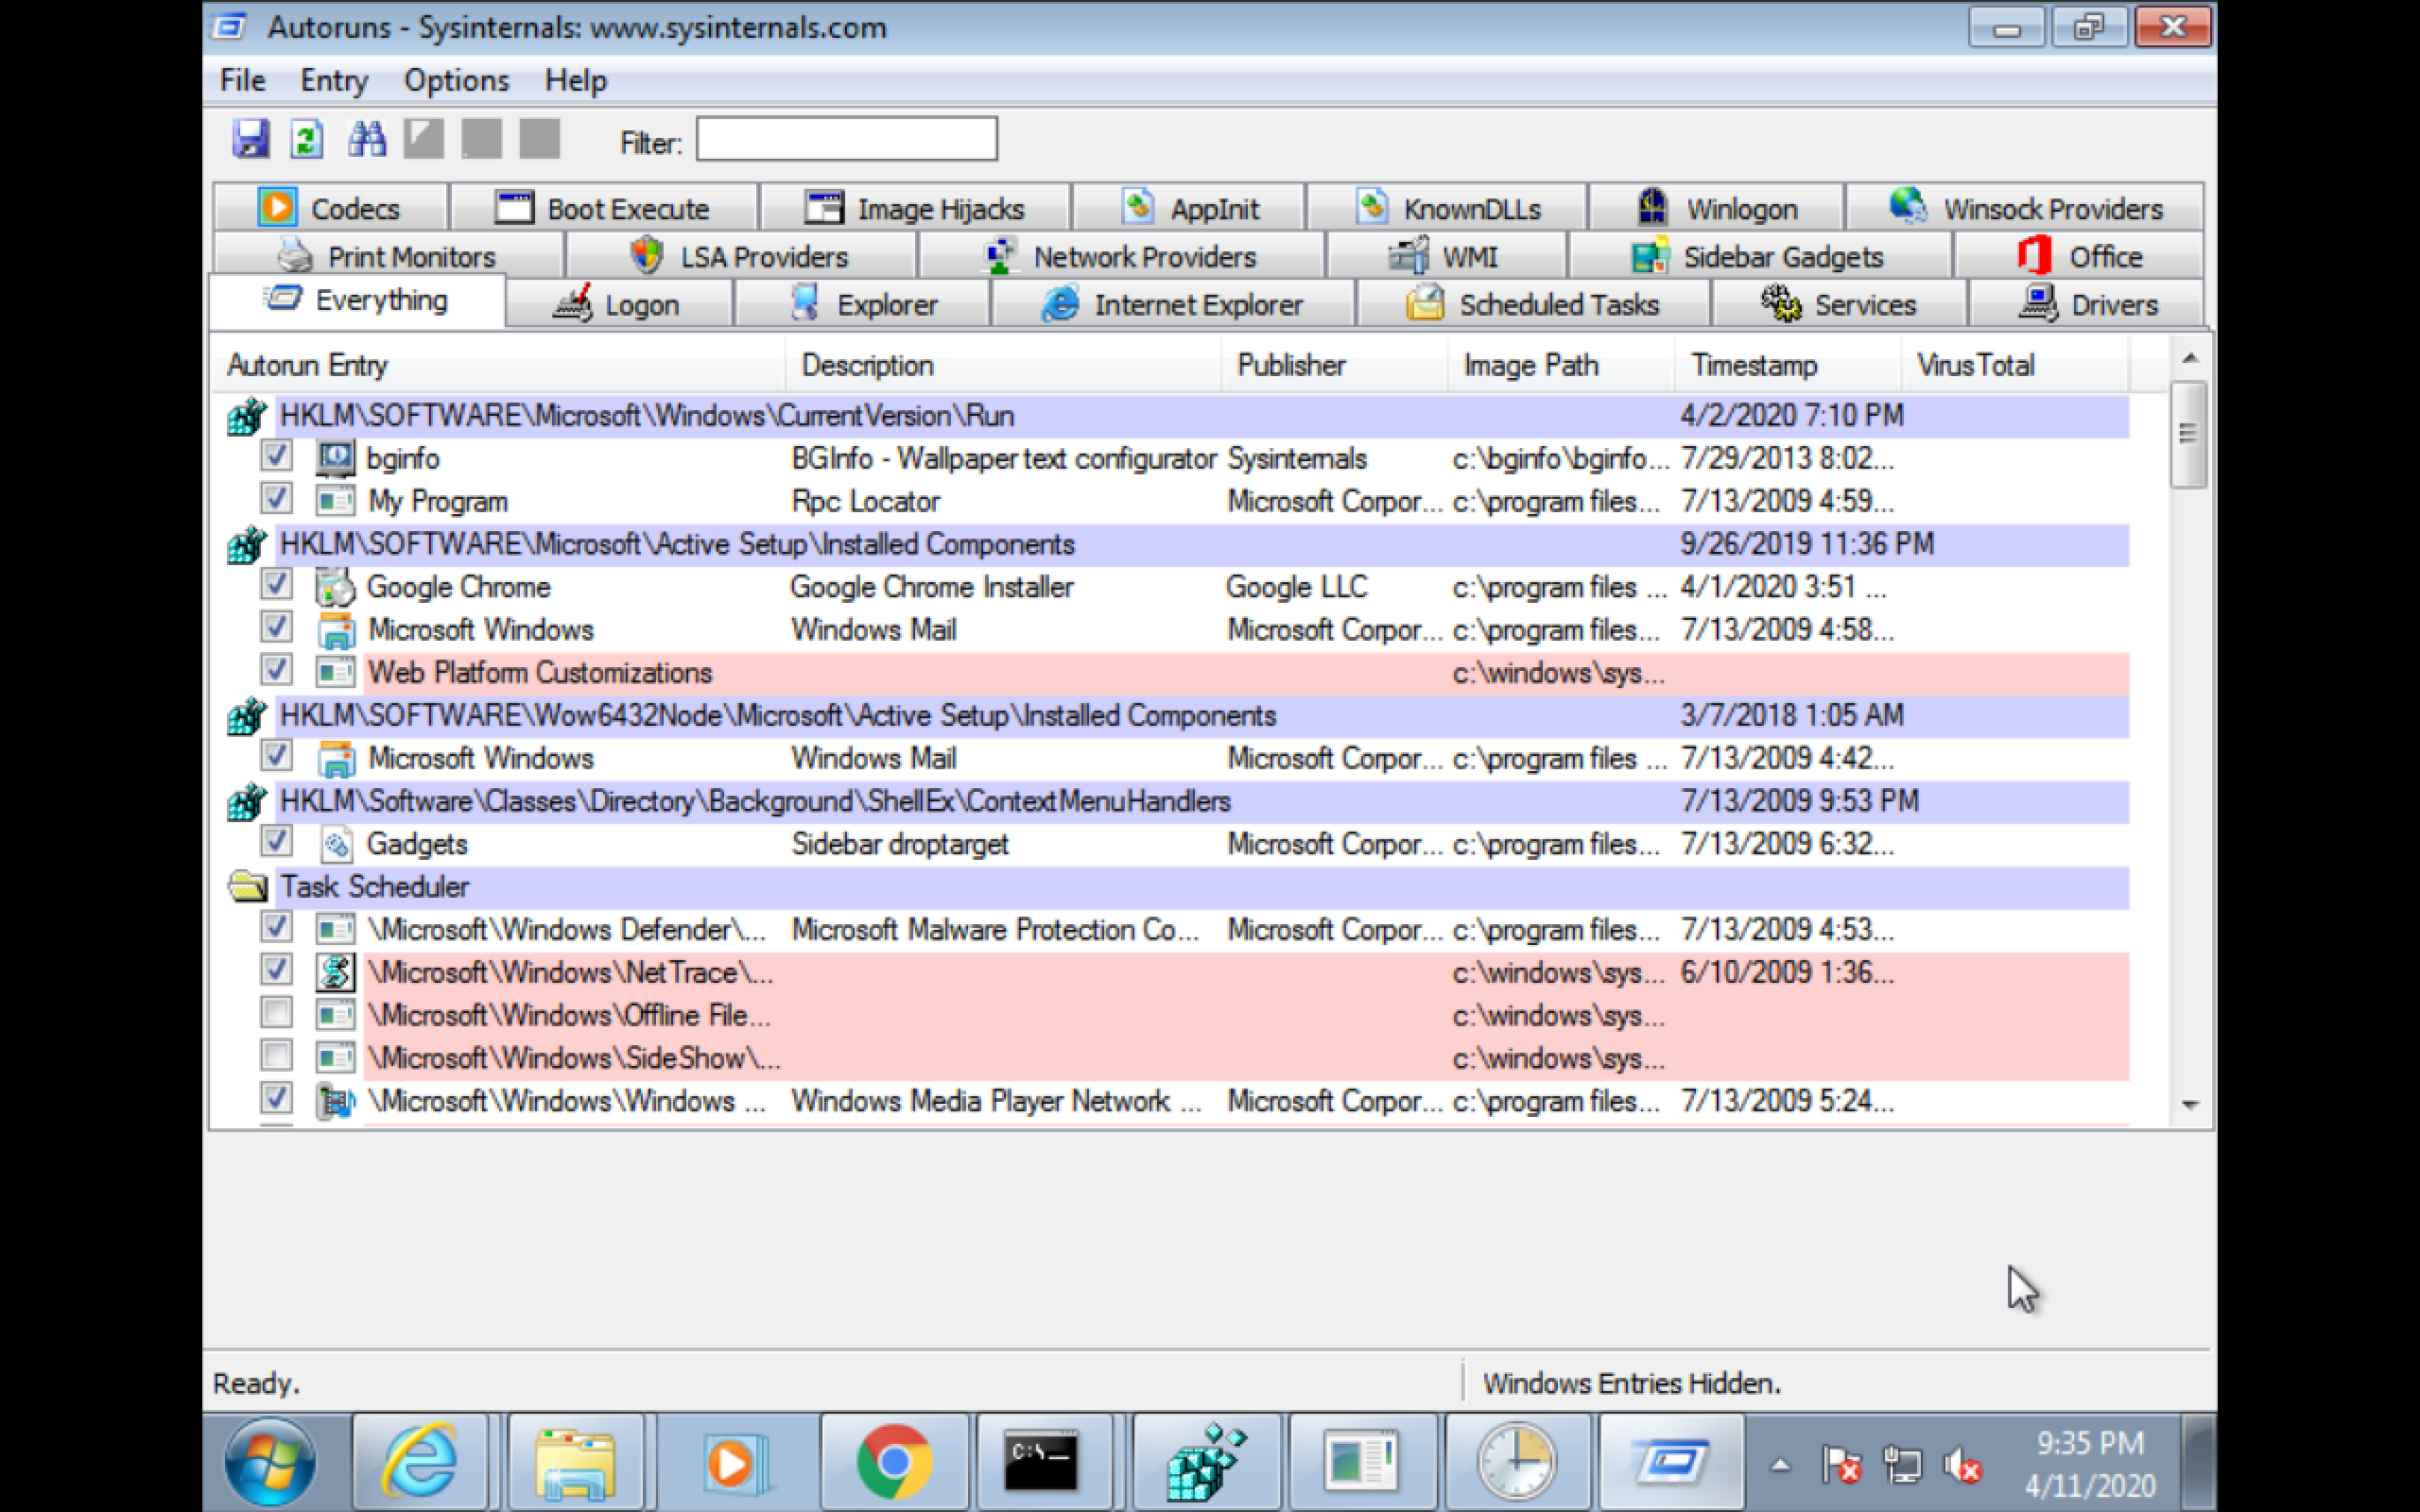Sort by Description column header
Viewport: 2420px width, 1512px height.
[1003, 365]
